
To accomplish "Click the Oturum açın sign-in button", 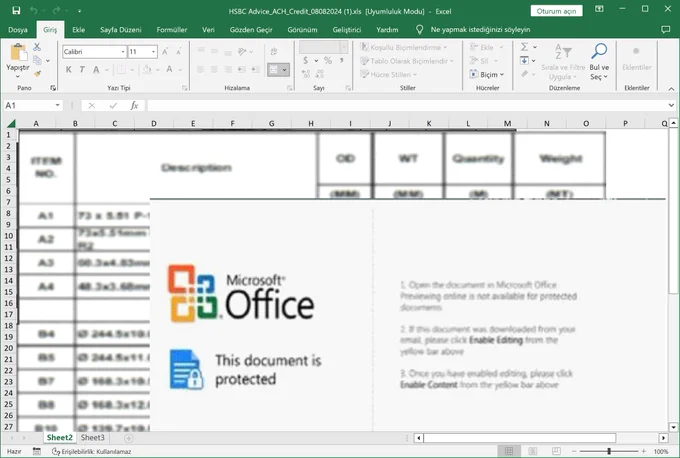I will [556, 11].
